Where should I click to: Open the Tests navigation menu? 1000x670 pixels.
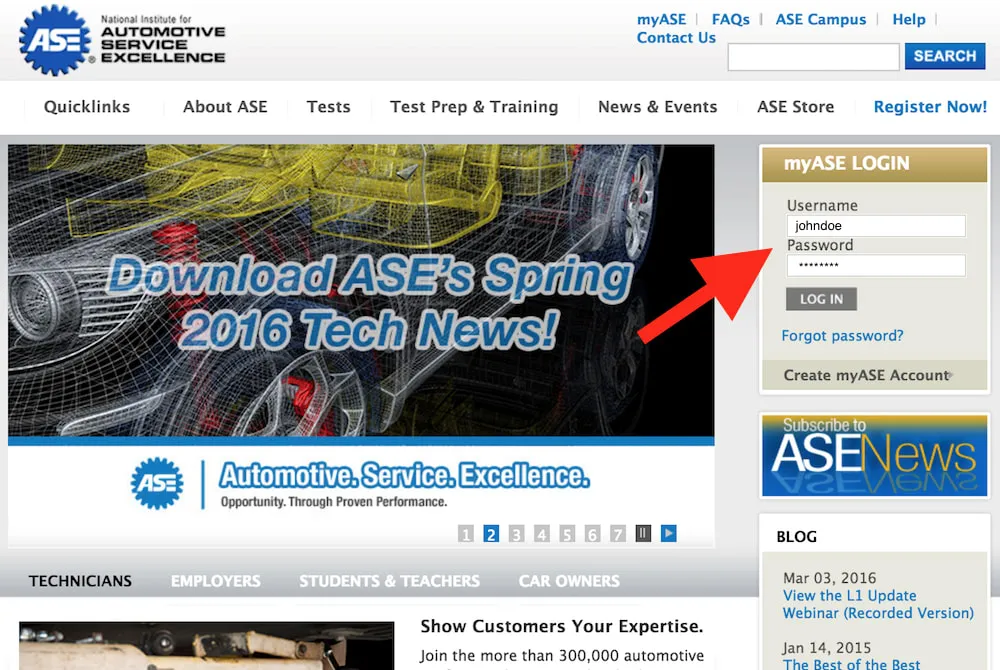point(328,106)
